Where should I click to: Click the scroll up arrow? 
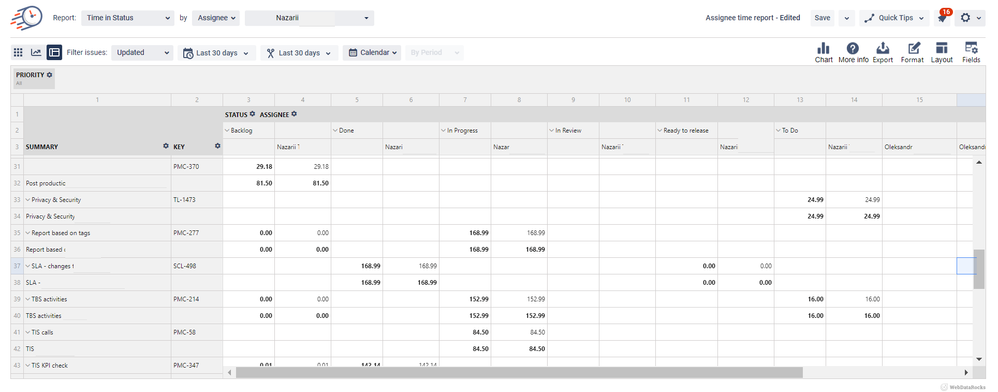click(x=980, y=163)
